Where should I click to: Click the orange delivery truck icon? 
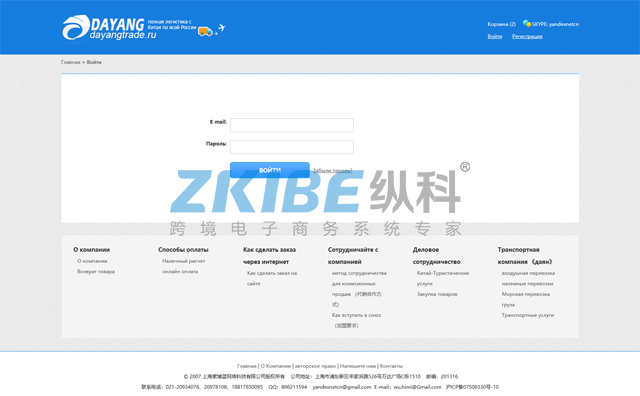pos(205,31)
